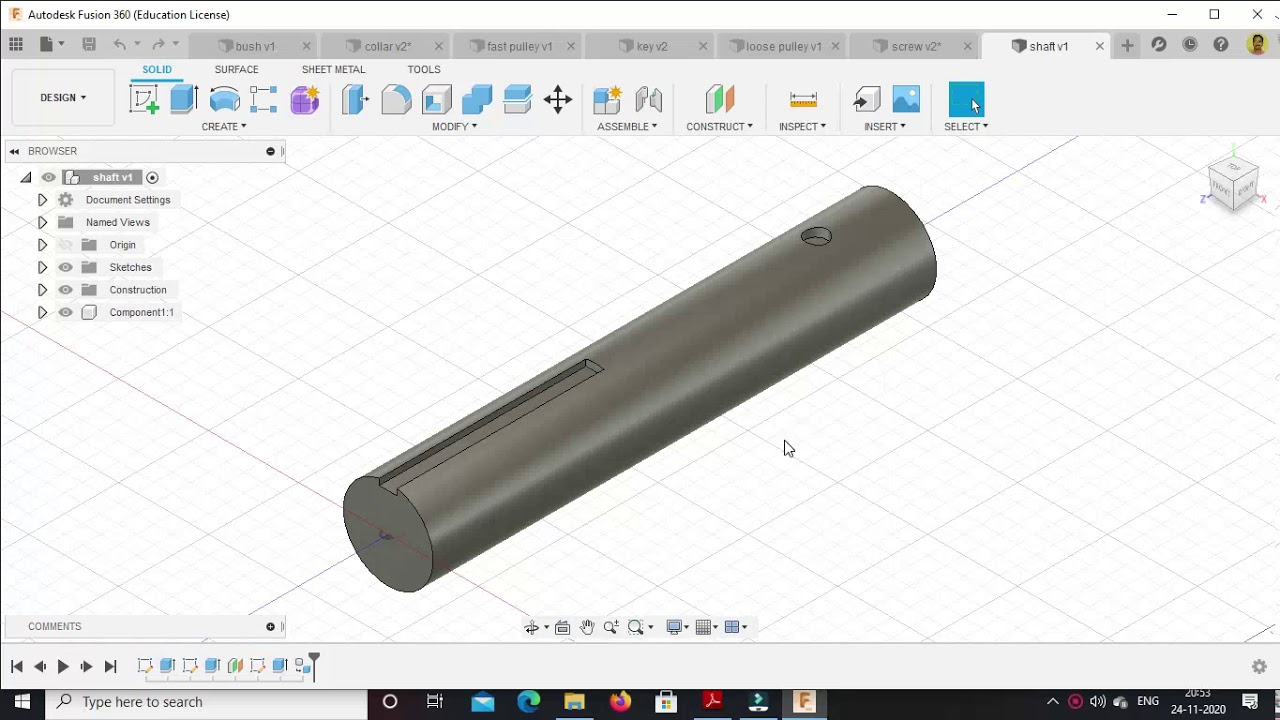Select the Create Sketch tool
The height and width of the screenshot is (720, 1280).
pyautogui.click(x=144, y=99)
